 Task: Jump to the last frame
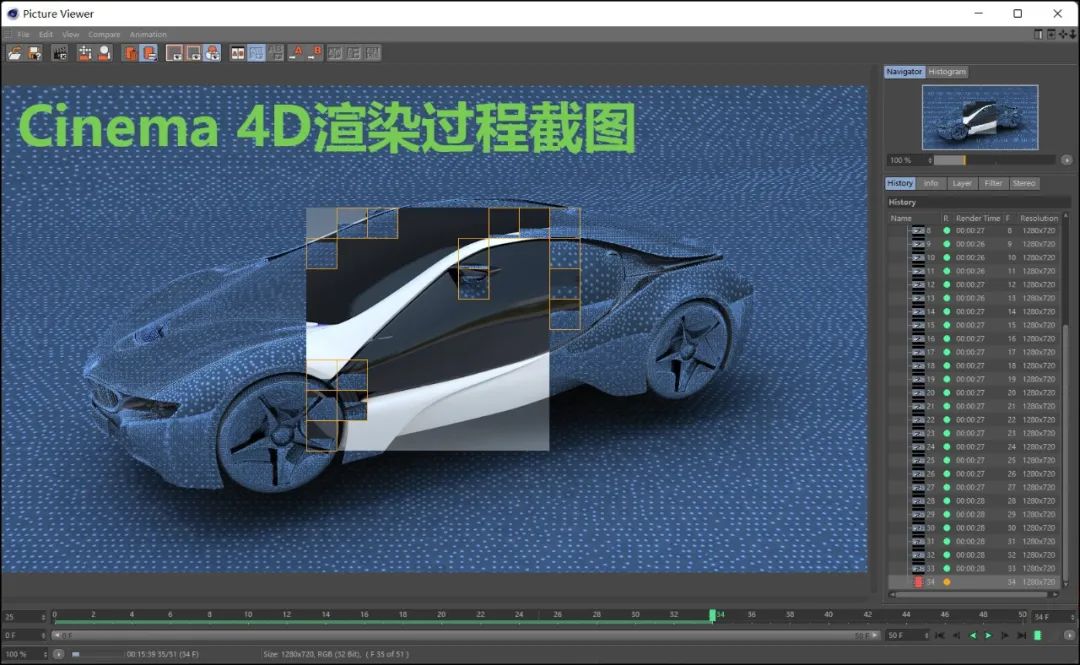click(1021, 635)
